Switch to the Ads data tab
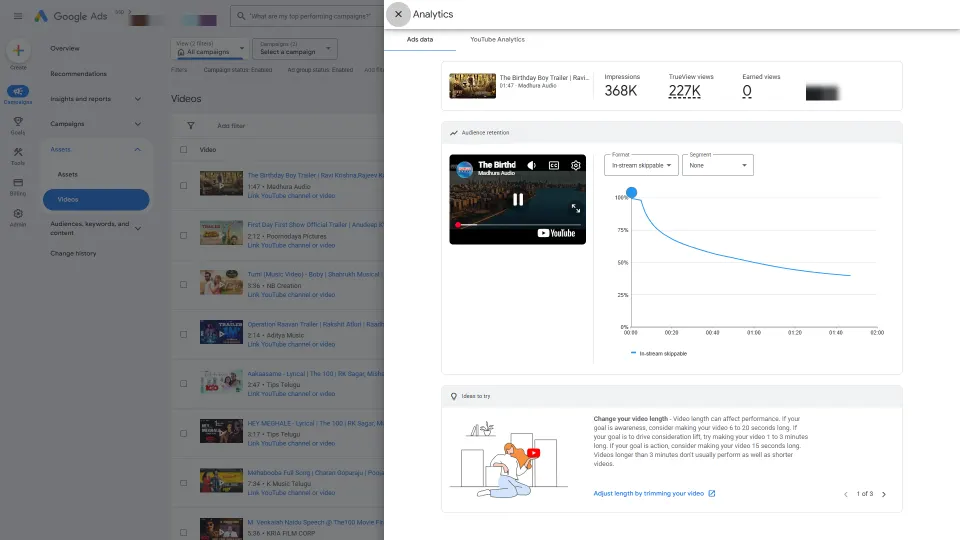The image size is (960, 540). point(420,39)
